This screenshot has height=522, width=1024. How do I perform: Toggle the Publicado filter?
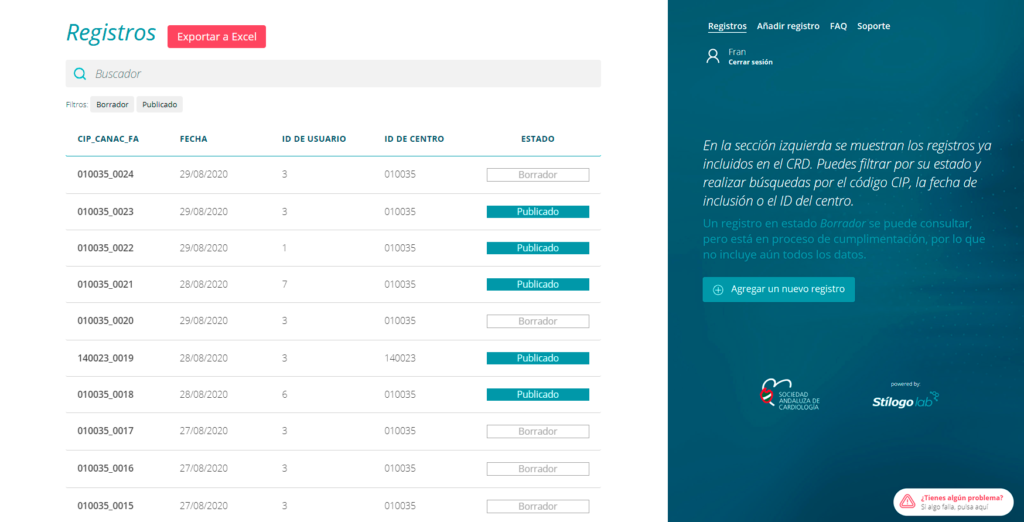[x=160, y=104]
